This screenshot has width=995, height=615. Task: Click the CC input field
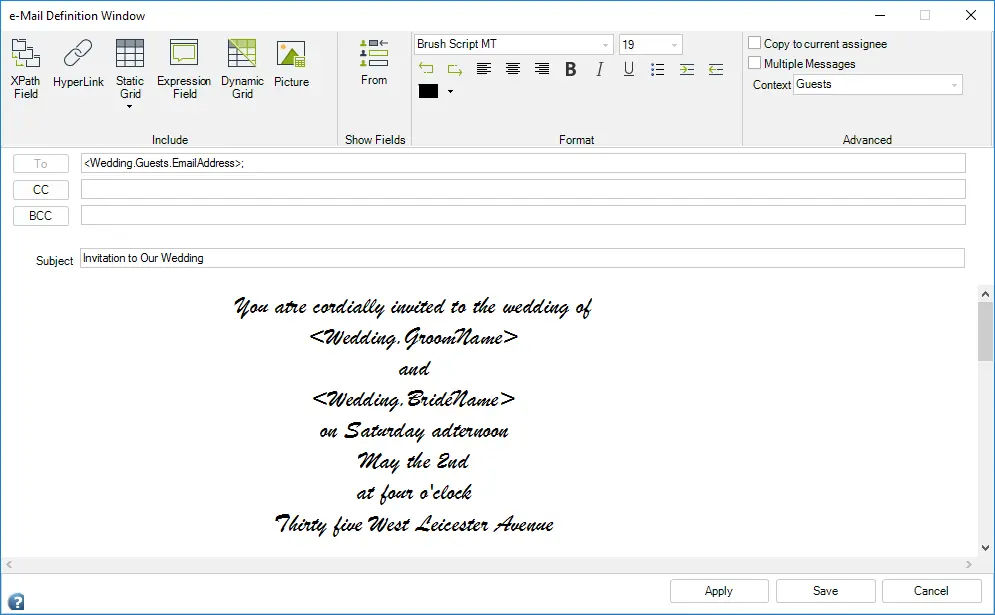pyautogui.click(x=523, y=189)
